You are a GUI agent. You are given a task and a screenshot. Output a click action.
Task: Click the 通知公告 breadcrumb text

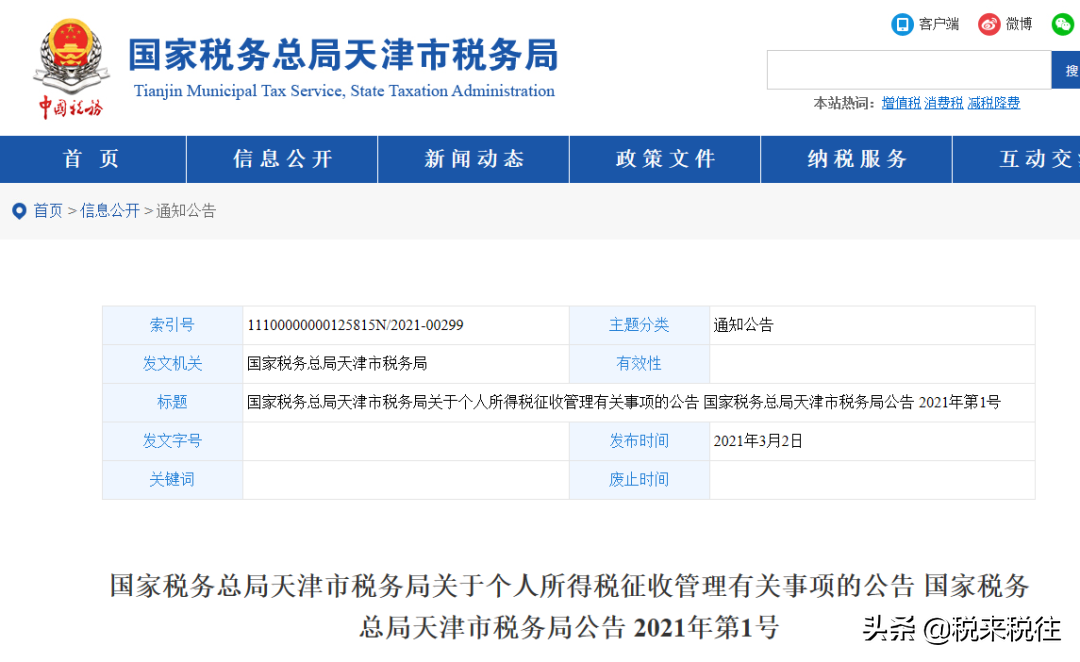click(x=186, y=211)
